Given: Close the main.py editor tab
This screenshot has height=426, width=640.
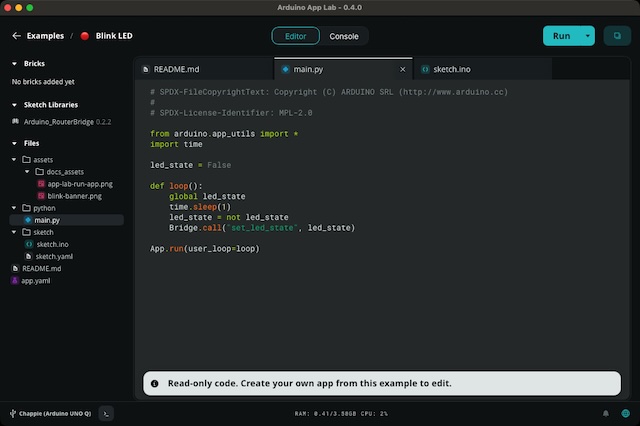Looking at the screenshot, I should click(x=403, y=70).
